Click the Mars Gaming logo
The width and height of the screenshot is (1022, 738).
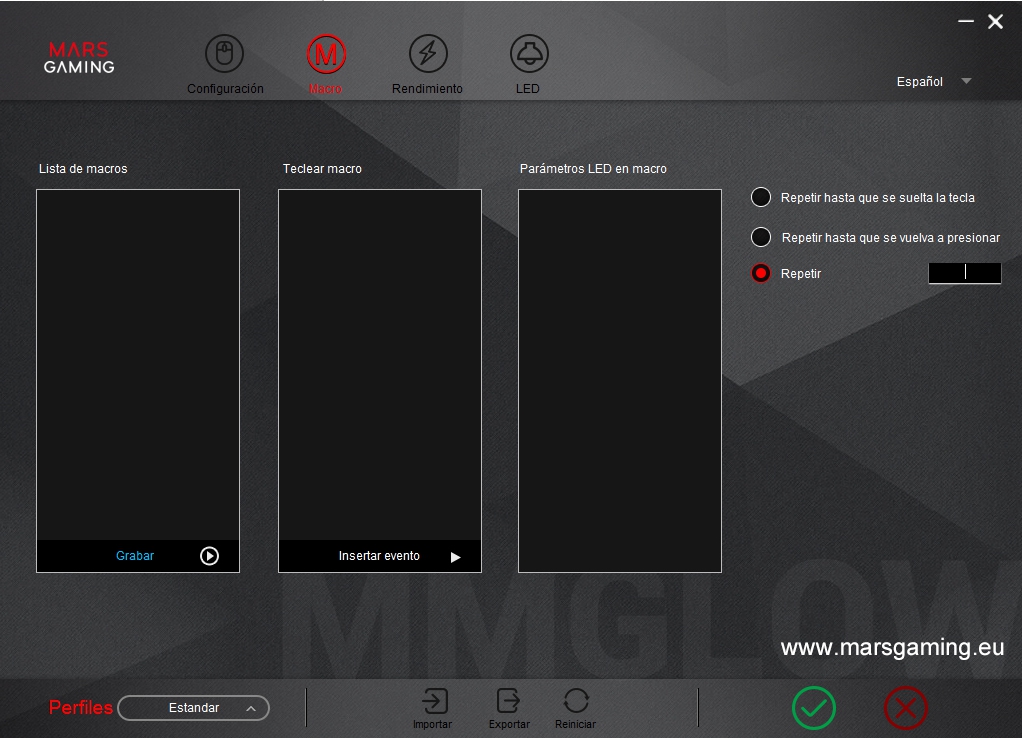[x=79, y=57]
